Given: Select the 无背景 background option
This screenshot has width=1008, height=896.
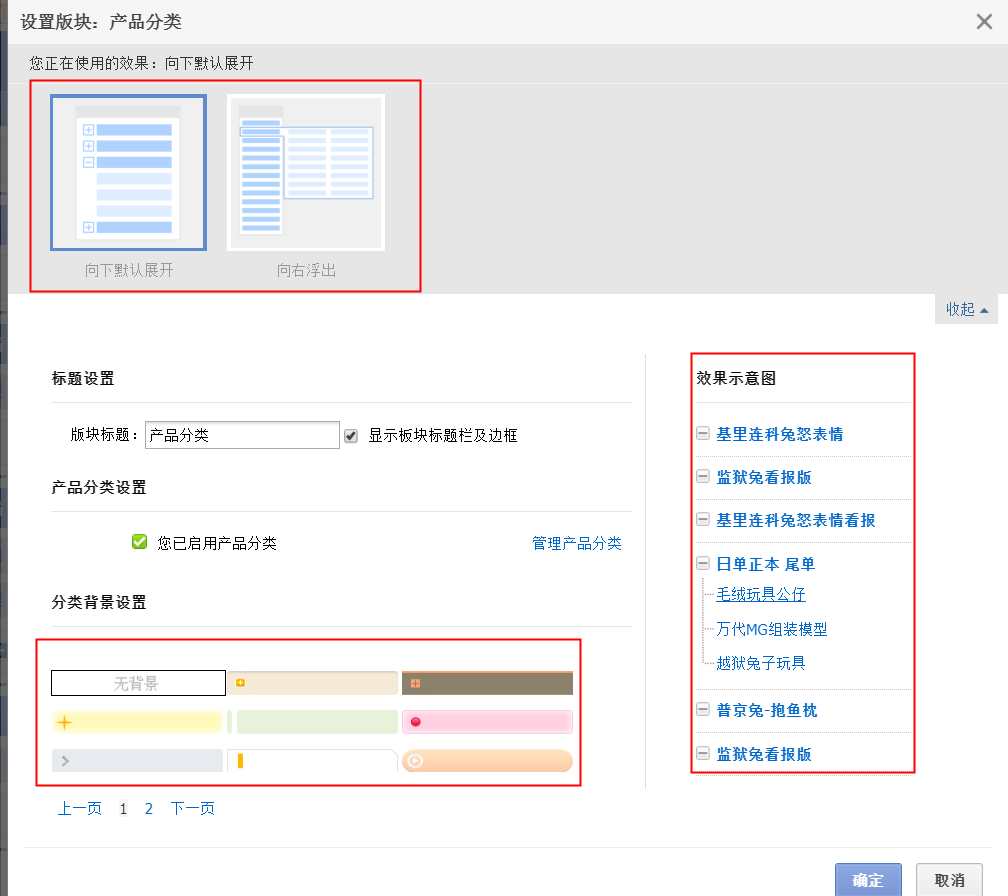Looking at the screenshot, I should 137,682.
